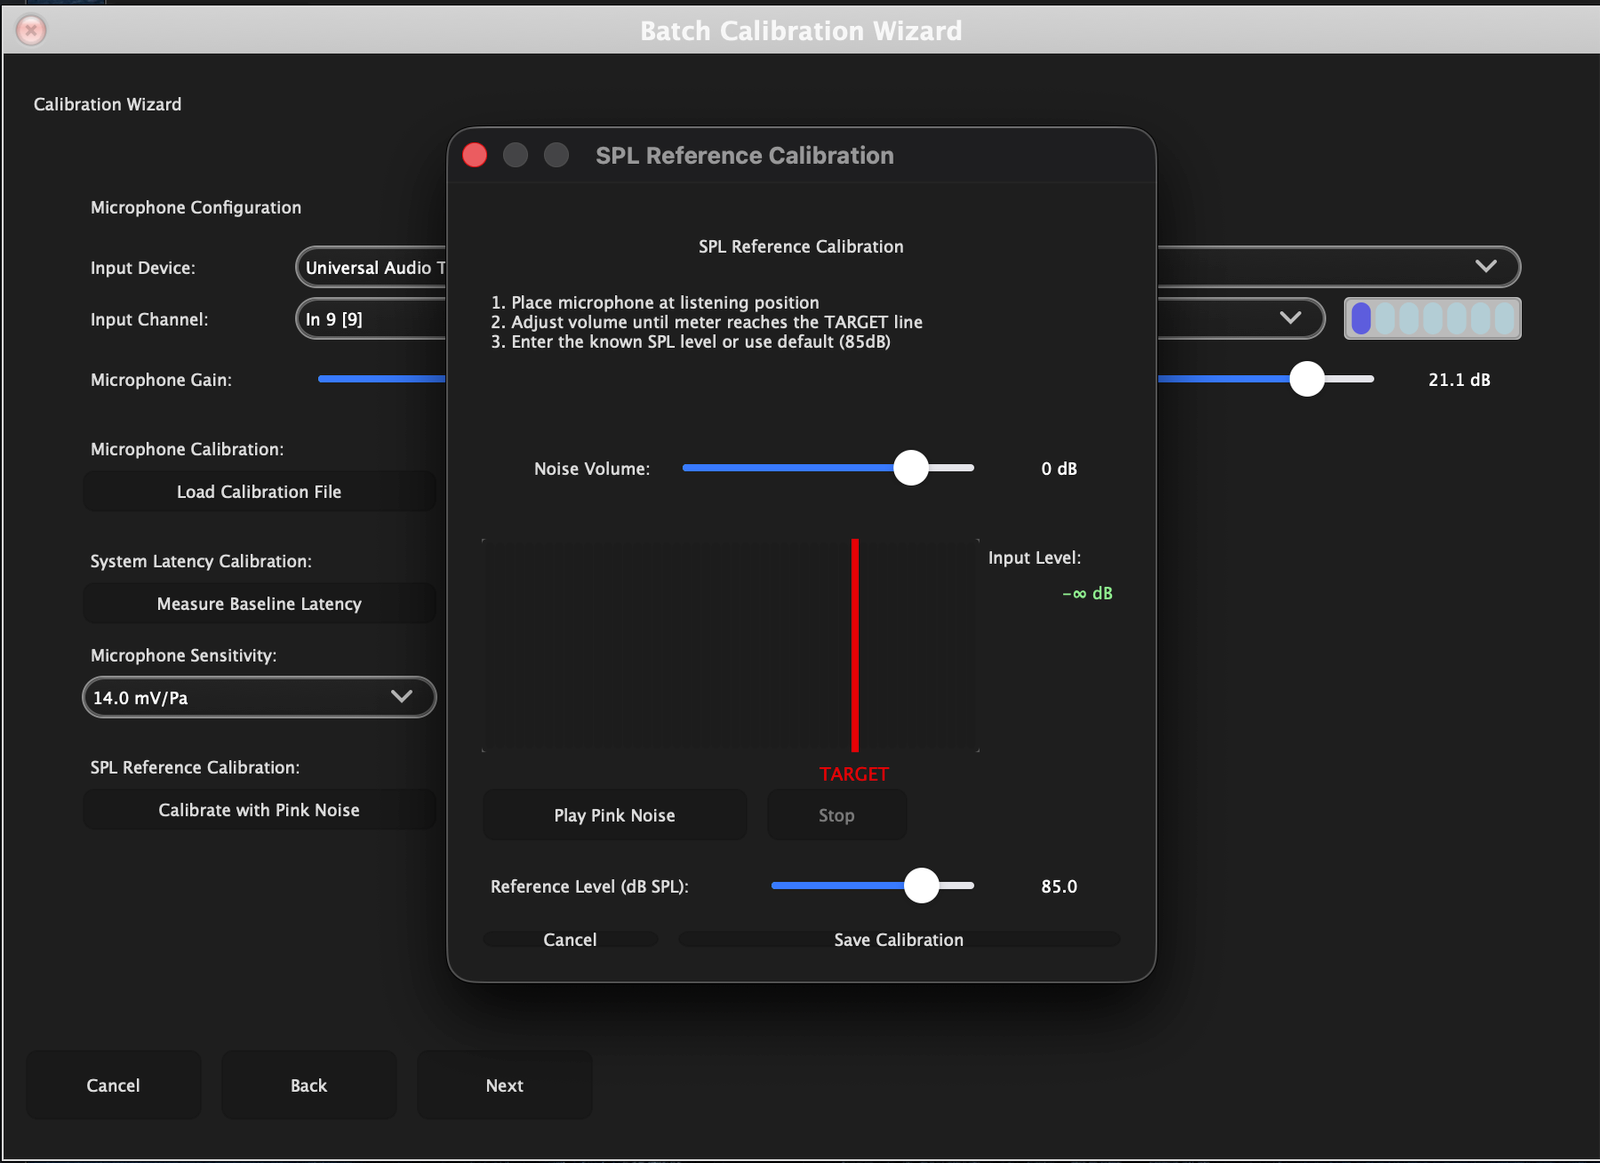Adjust the Reference Level slider handle
Image resolution: width=1600 pixels, height=1163 pixels.
click(921, 886)
